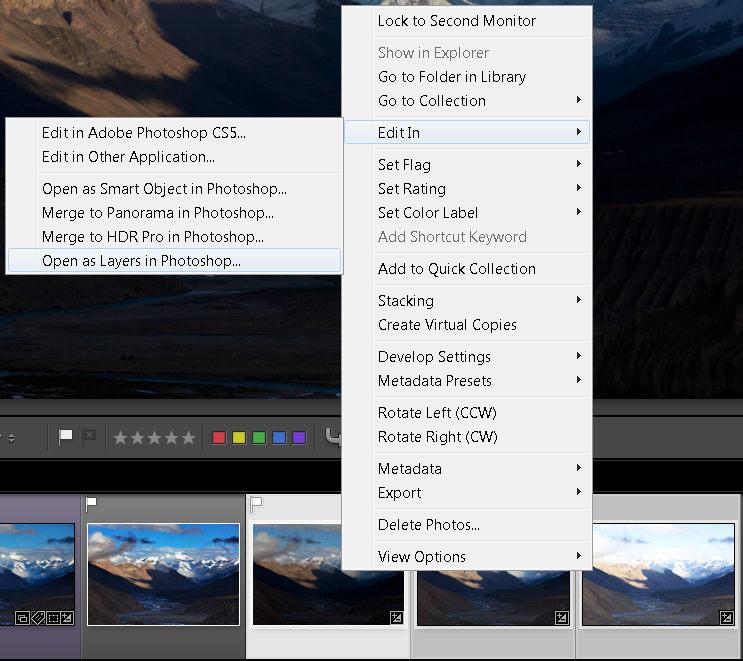Choose Merge to HDR Pro in Photoshop

pos(153,237)
